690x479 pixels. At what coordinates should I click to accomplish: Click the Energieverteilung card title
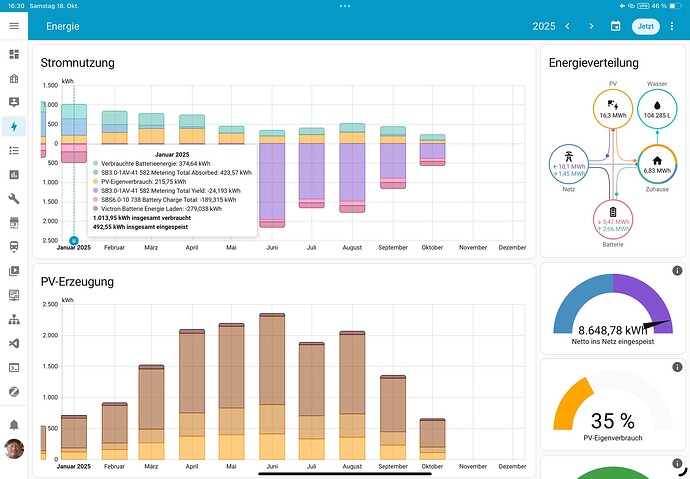(594, 63)
